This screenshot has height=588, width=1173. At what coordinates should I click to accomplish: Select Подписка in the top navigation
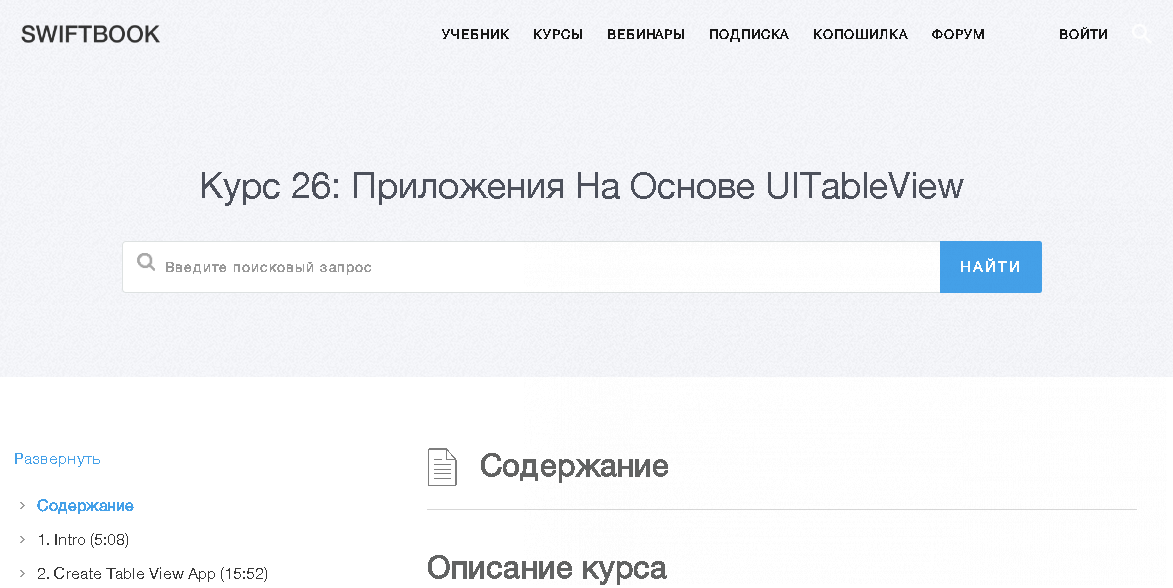pos(749,34)
